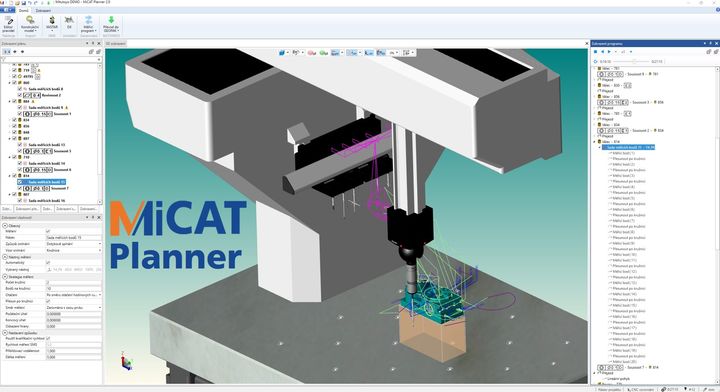
Task: Click the filter input field in plan panel
Action: [51, 59]
